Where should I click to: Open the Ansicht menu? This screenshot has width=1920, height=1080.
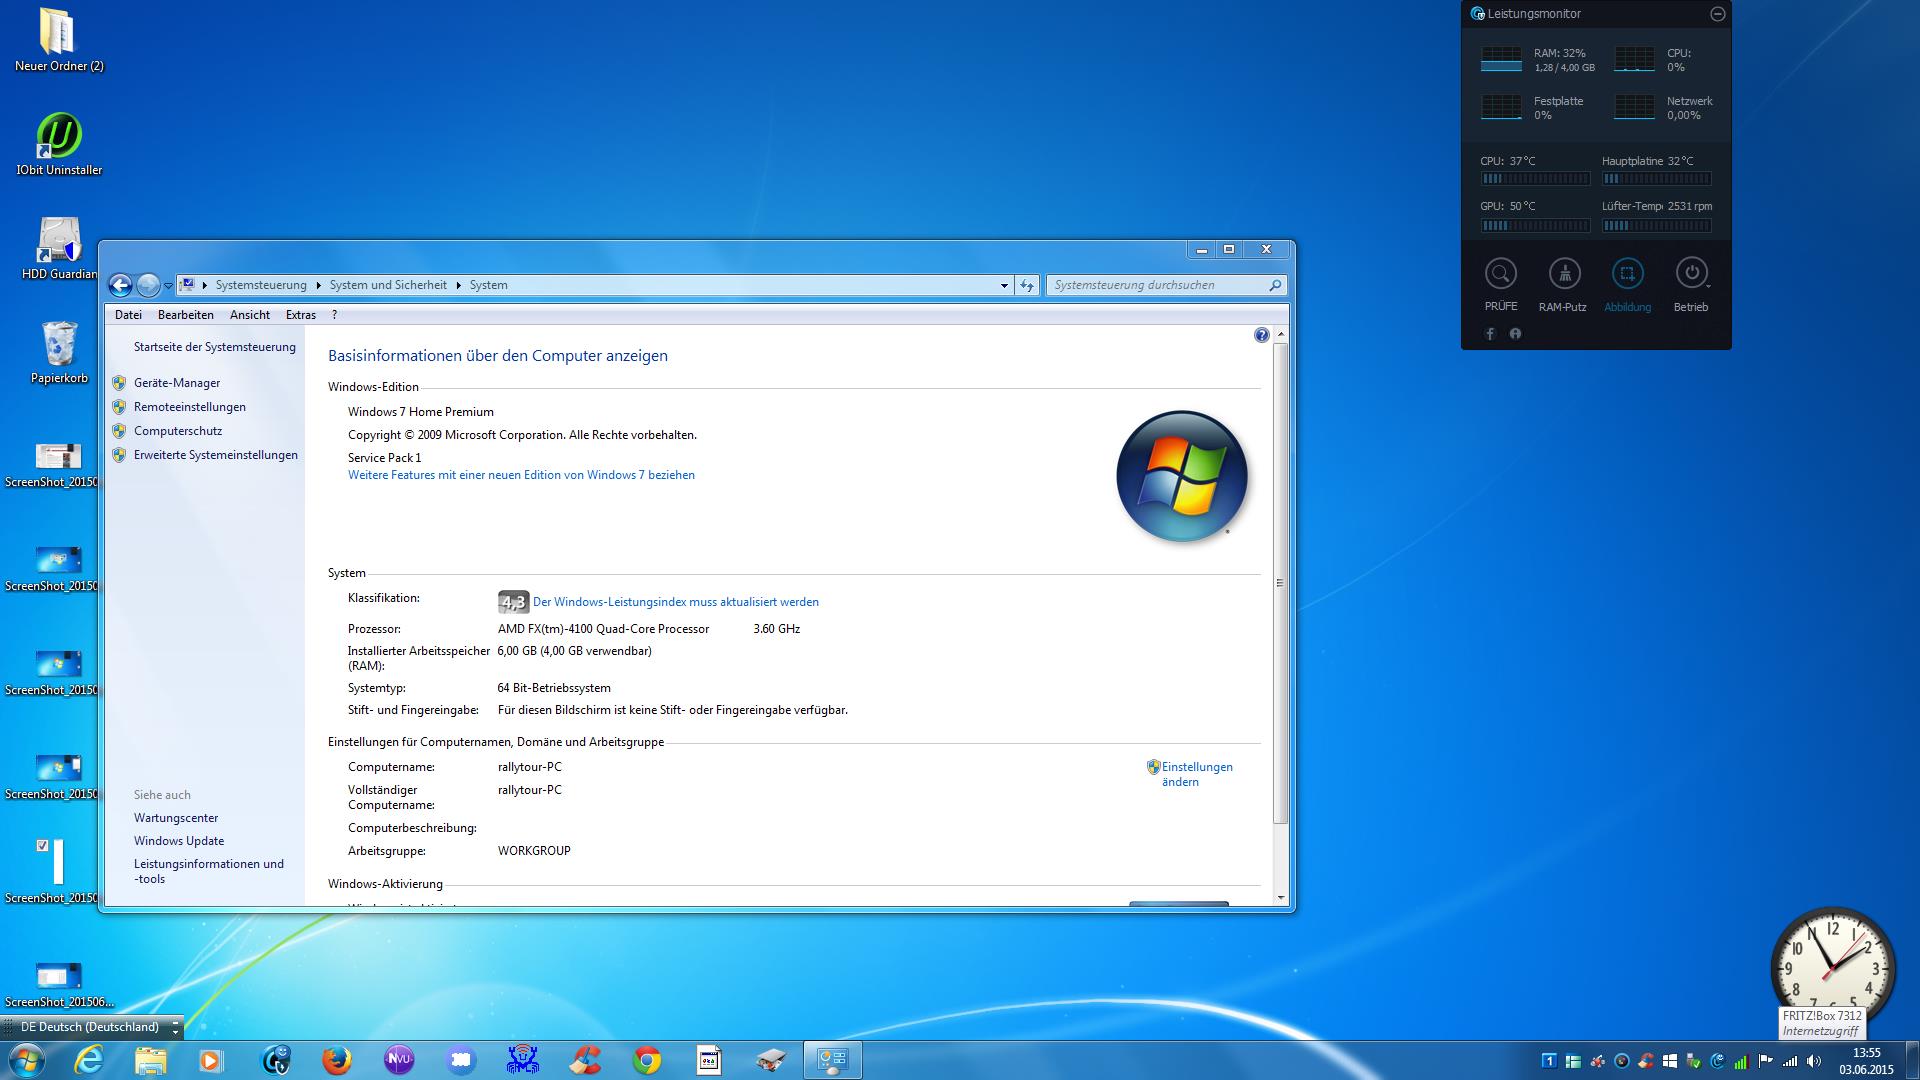pyautogui.click(x=250, y=314)
